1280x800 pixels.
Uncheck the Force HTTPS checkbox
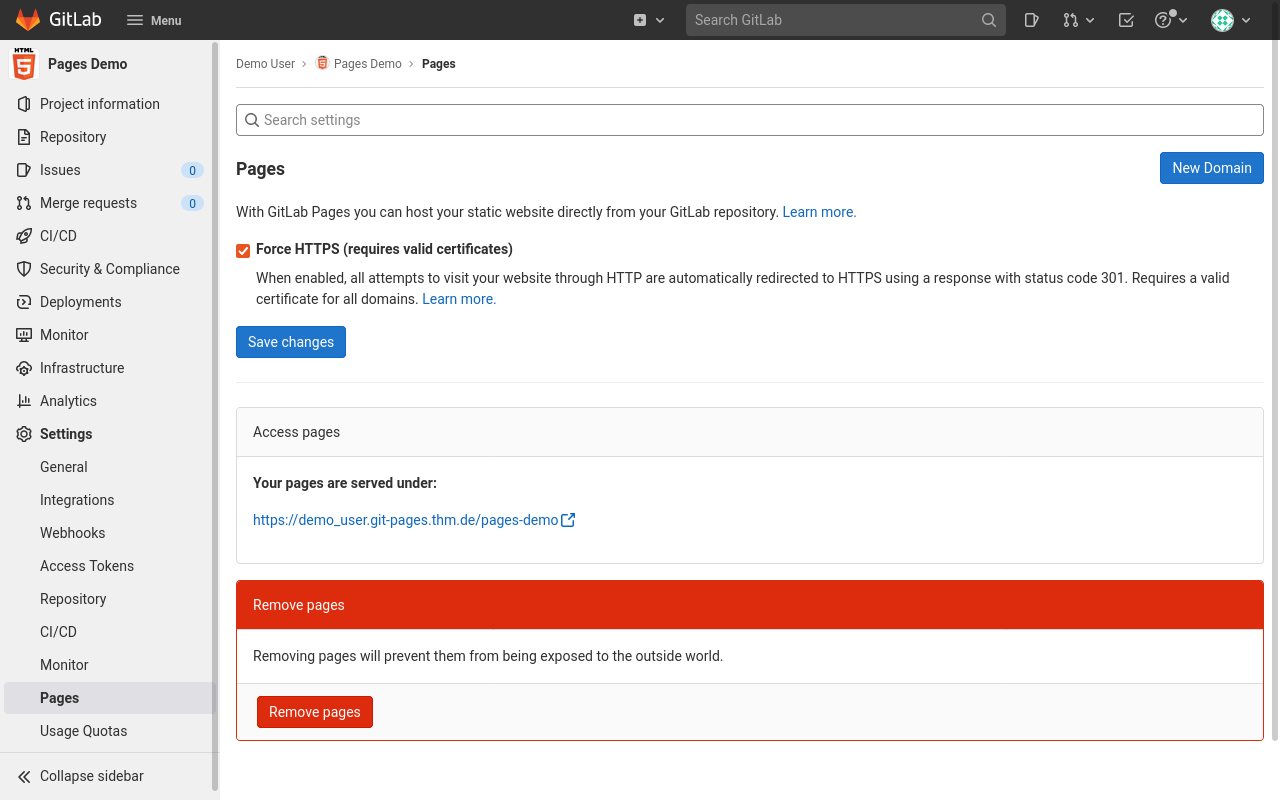[243, 250]
